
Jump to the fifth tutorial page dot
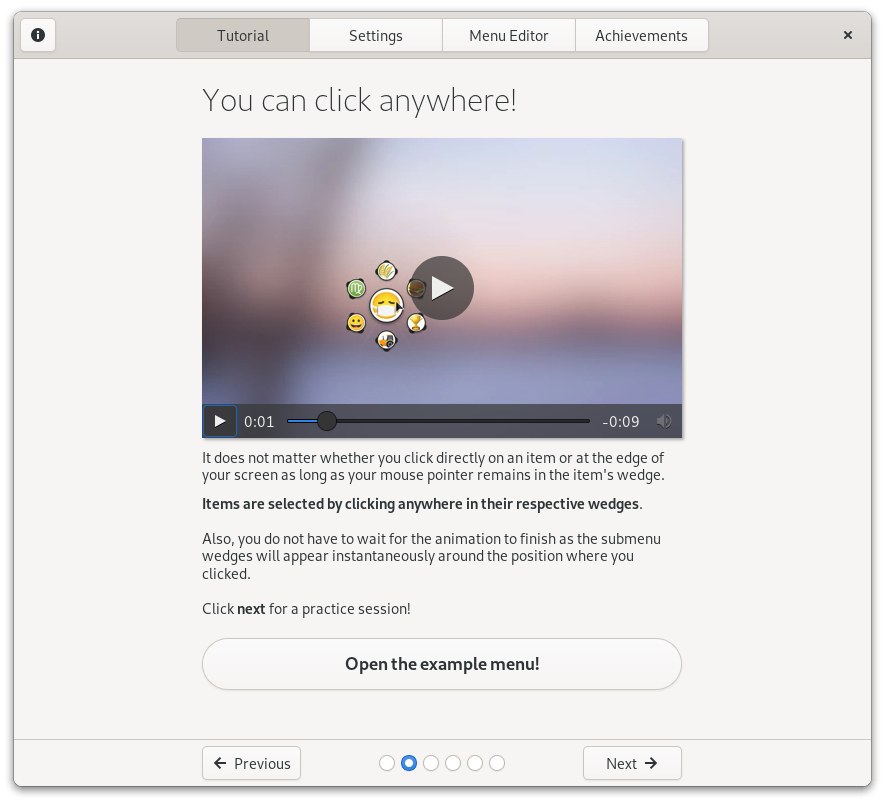pos(475,763)
